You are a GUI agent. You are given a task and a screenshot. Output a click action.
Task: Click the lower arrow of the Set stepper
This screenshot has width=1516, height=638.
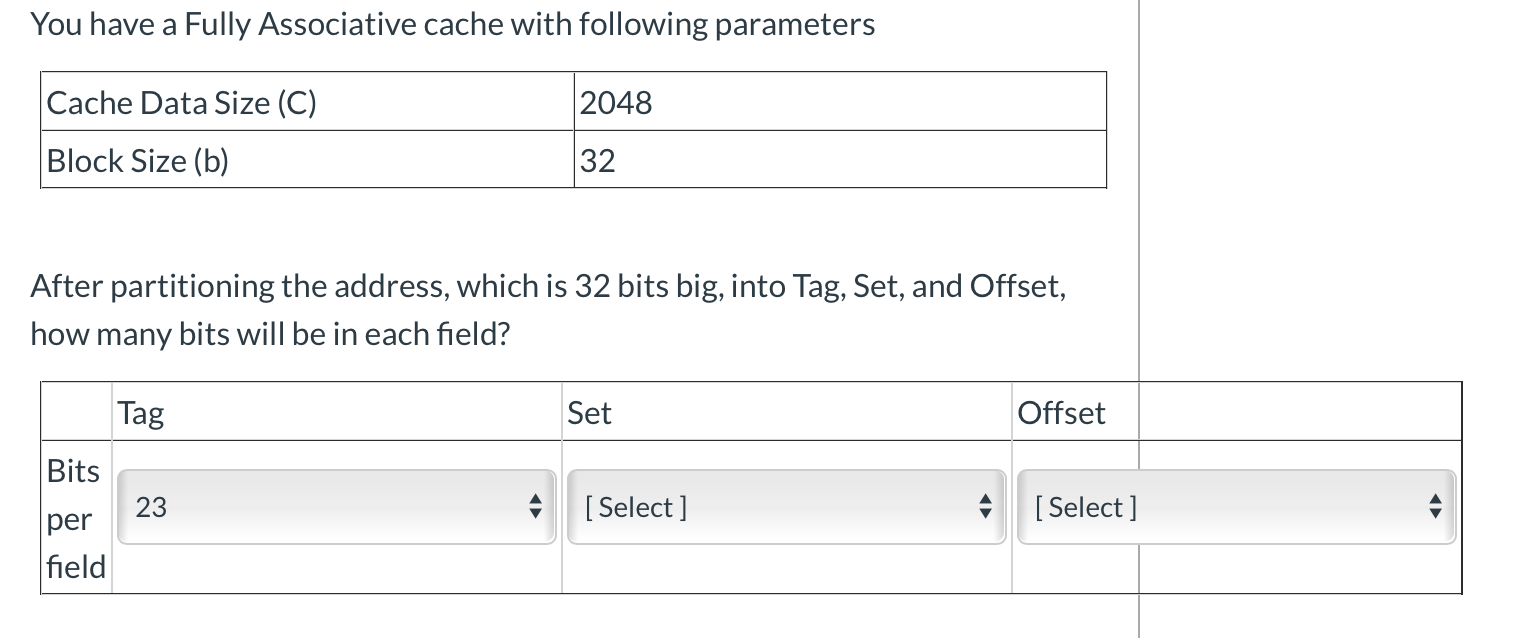986,514
